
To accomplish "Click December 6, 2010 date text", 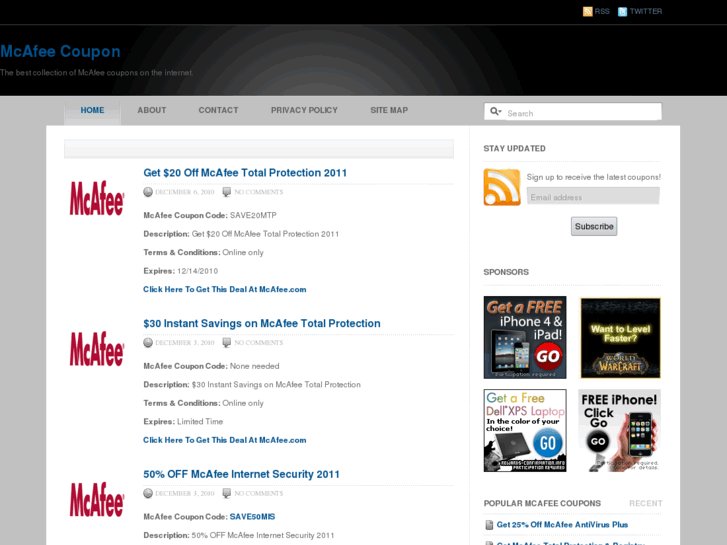I will click(185, 192).
